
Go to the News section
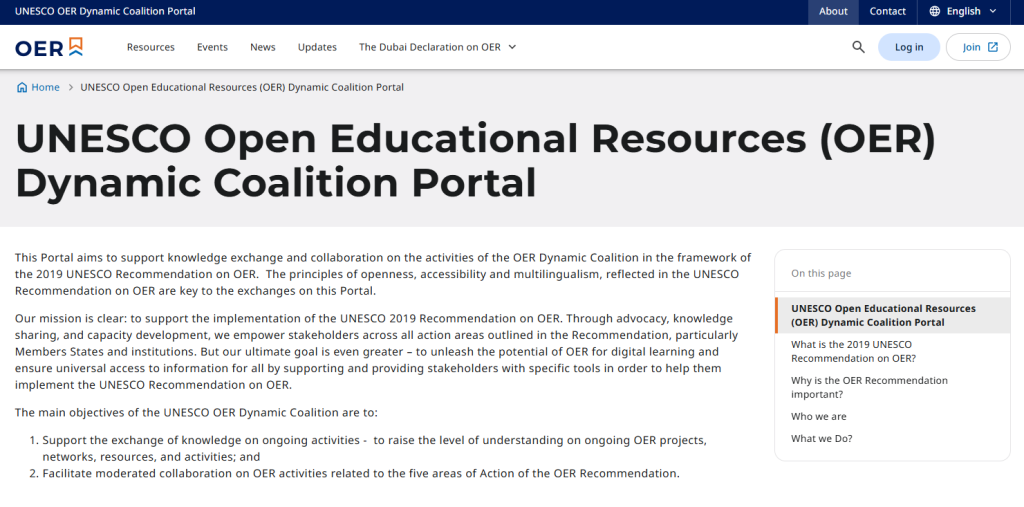click(x=263, y=47)
